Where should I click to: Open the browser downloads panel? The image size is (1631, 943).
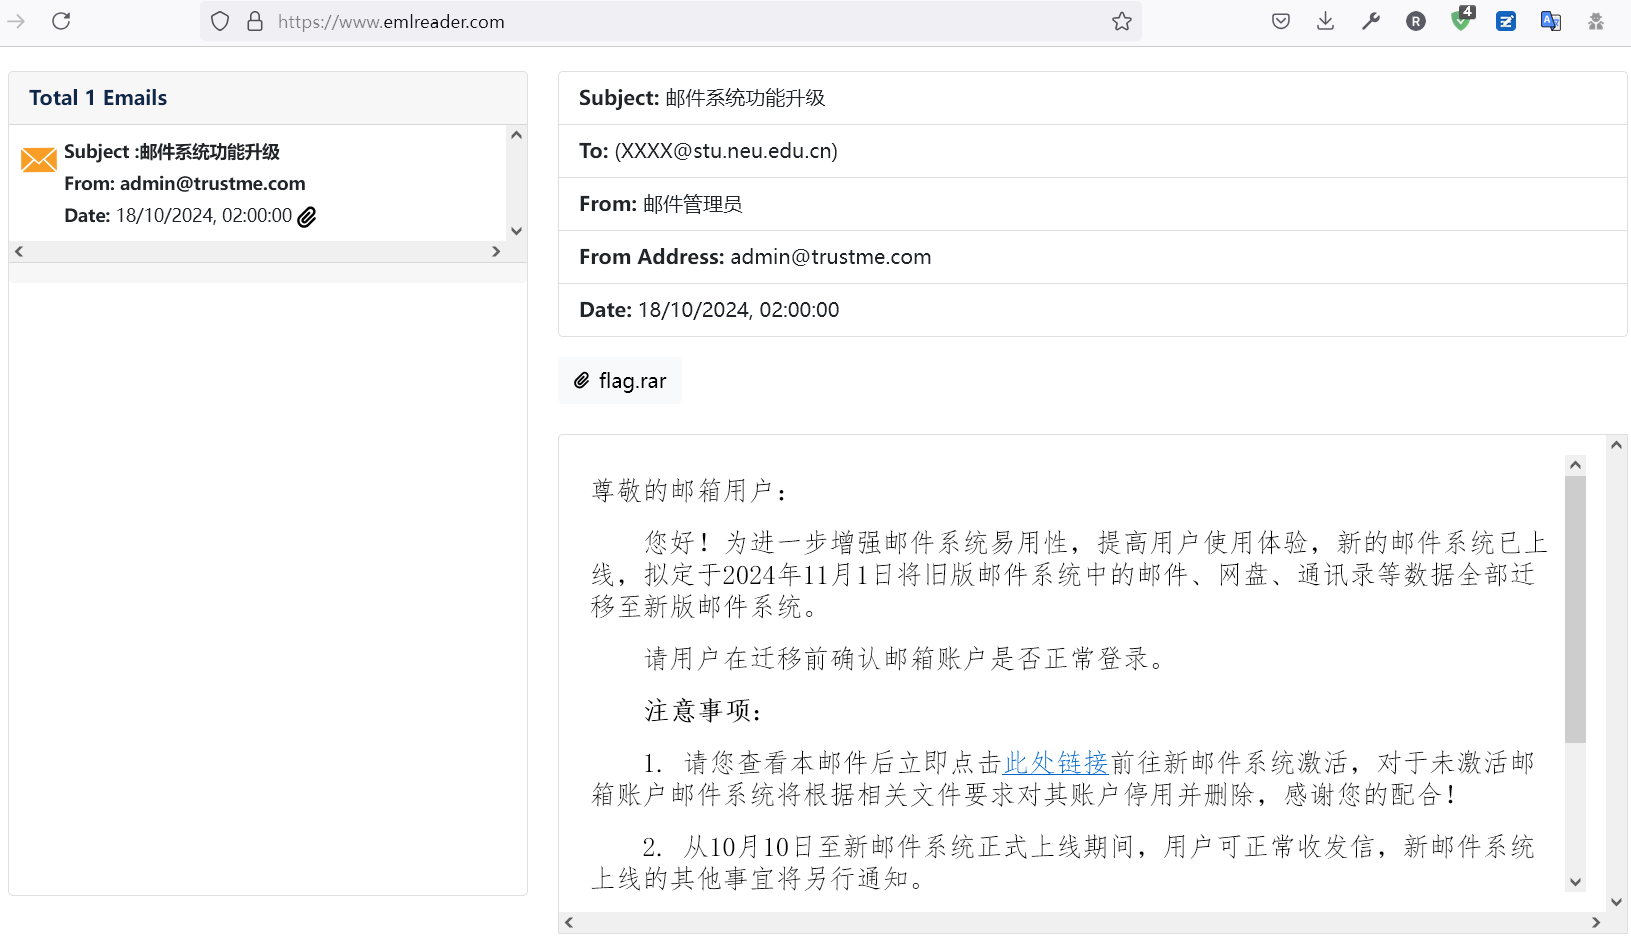1326,21
